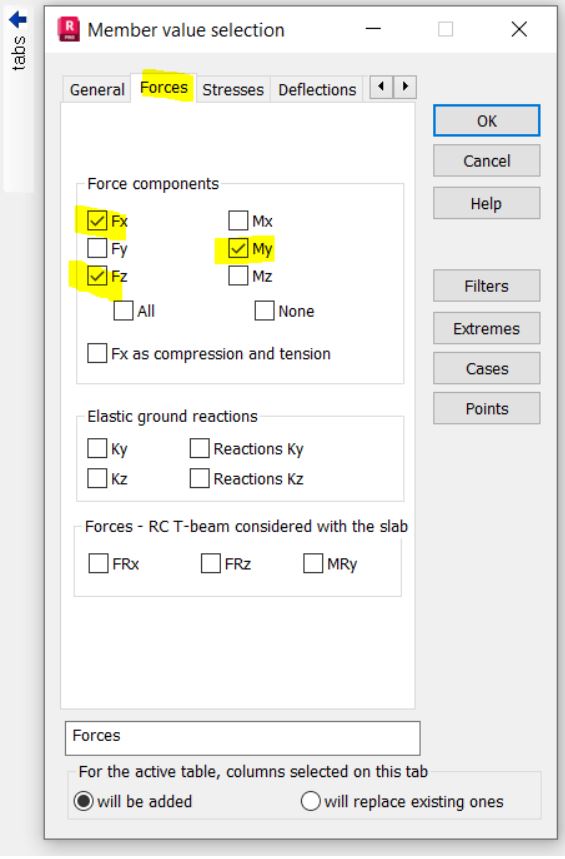The image size is (565, 859).
Task: Tick the Mz moment checkbox
Action: click(x=238, y=276)
